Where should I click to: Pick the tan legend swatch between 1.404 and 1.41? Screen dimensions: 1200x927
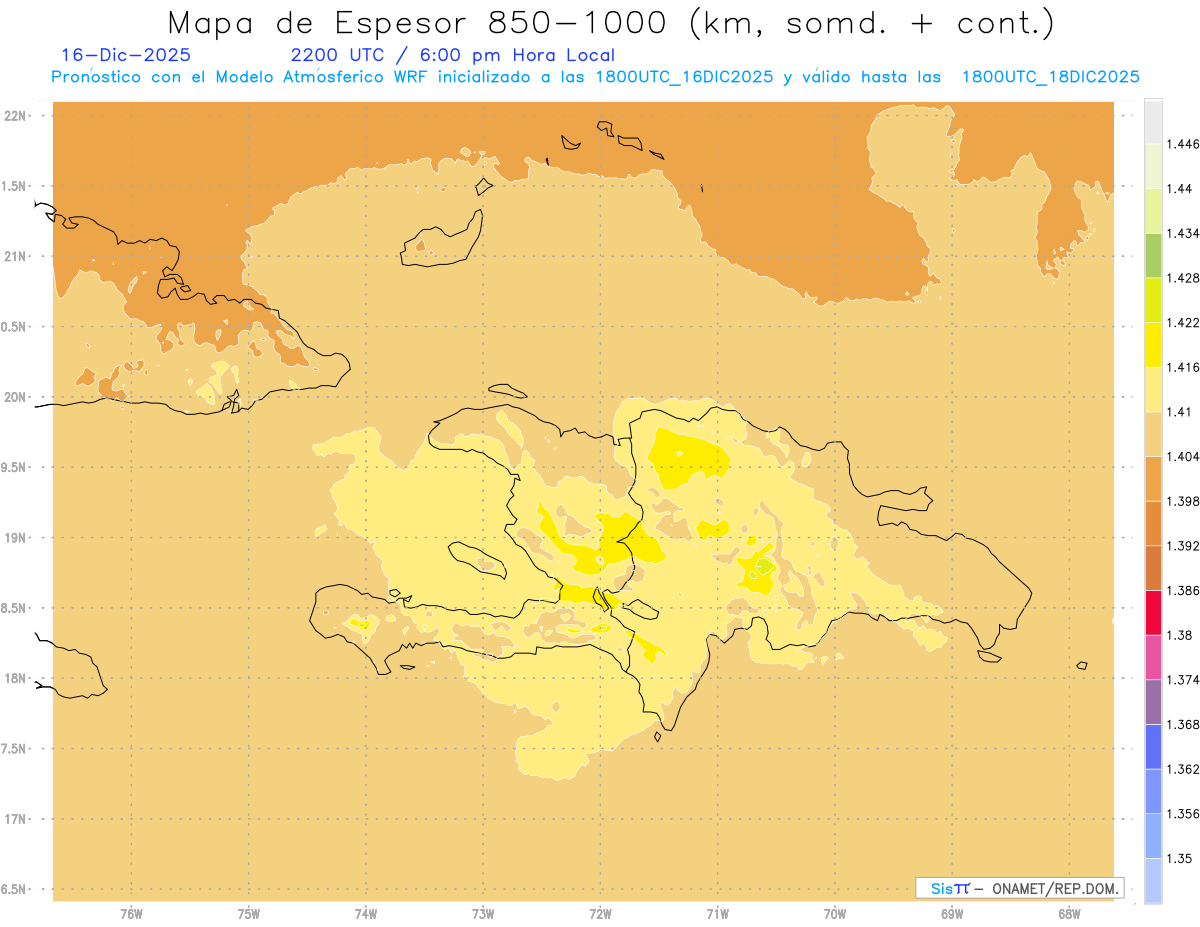1153,434
